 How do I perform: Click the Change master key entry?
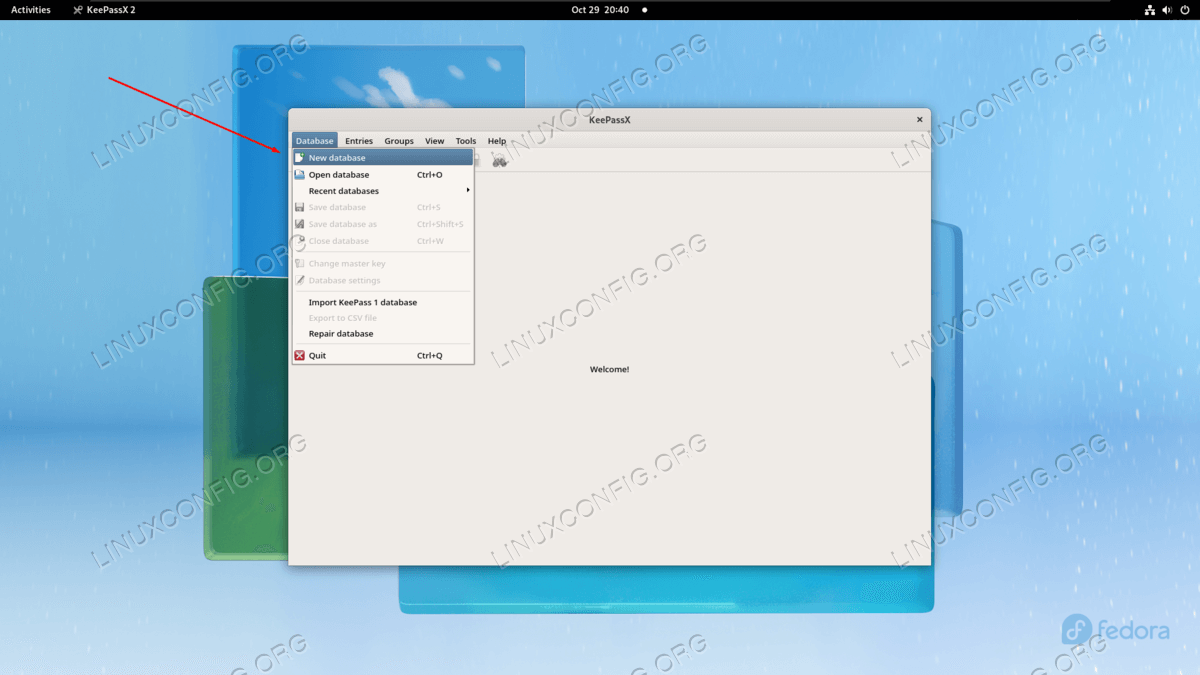[x=382, y=264]
